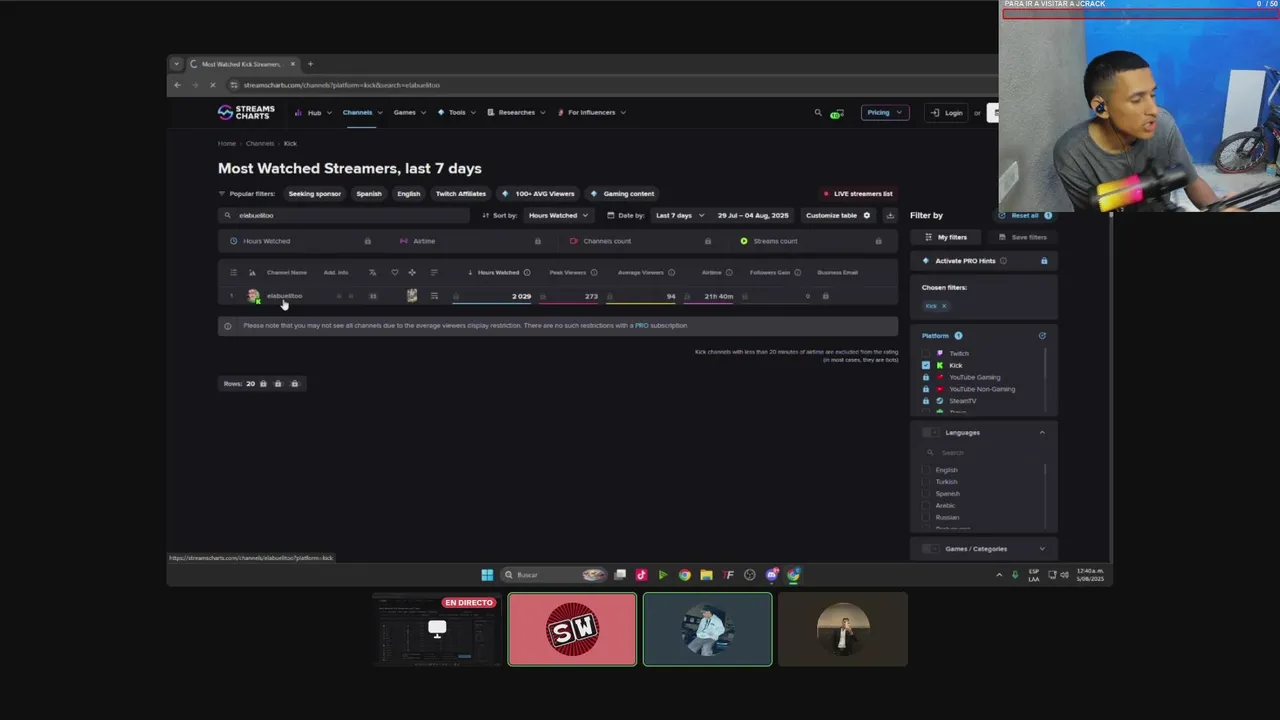Click the Windows Start button
Screen dimensions: 1280x720
point(487,575)
